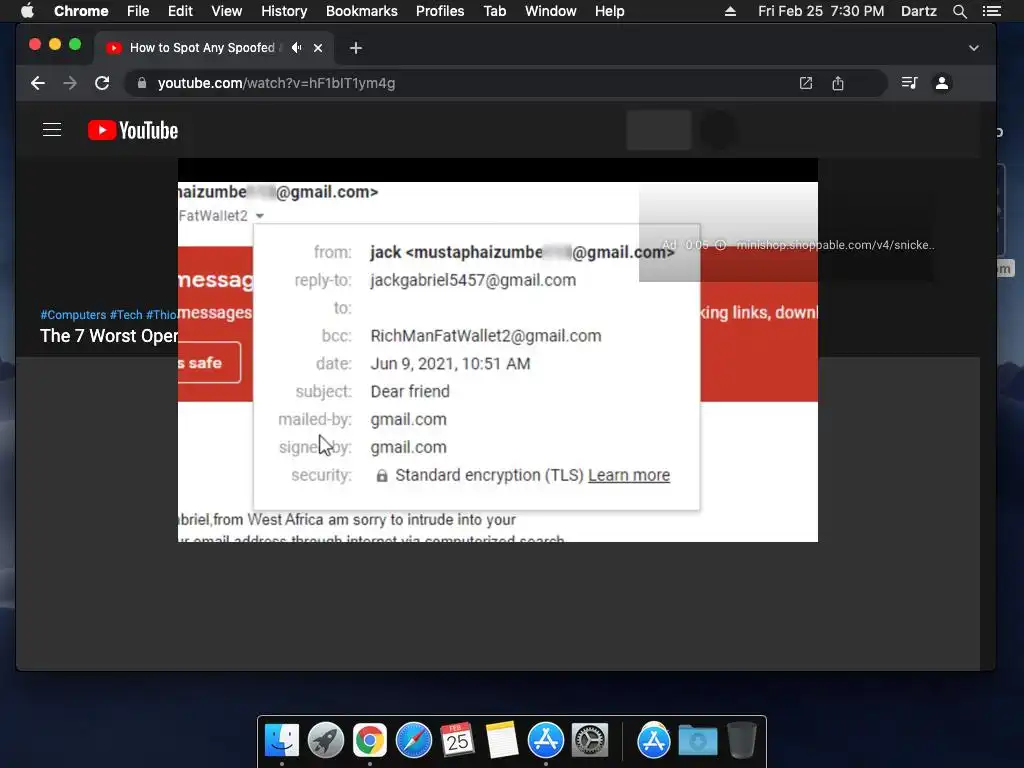Open the Apple menu
The image size is (1024, 768).
(27, 11)
